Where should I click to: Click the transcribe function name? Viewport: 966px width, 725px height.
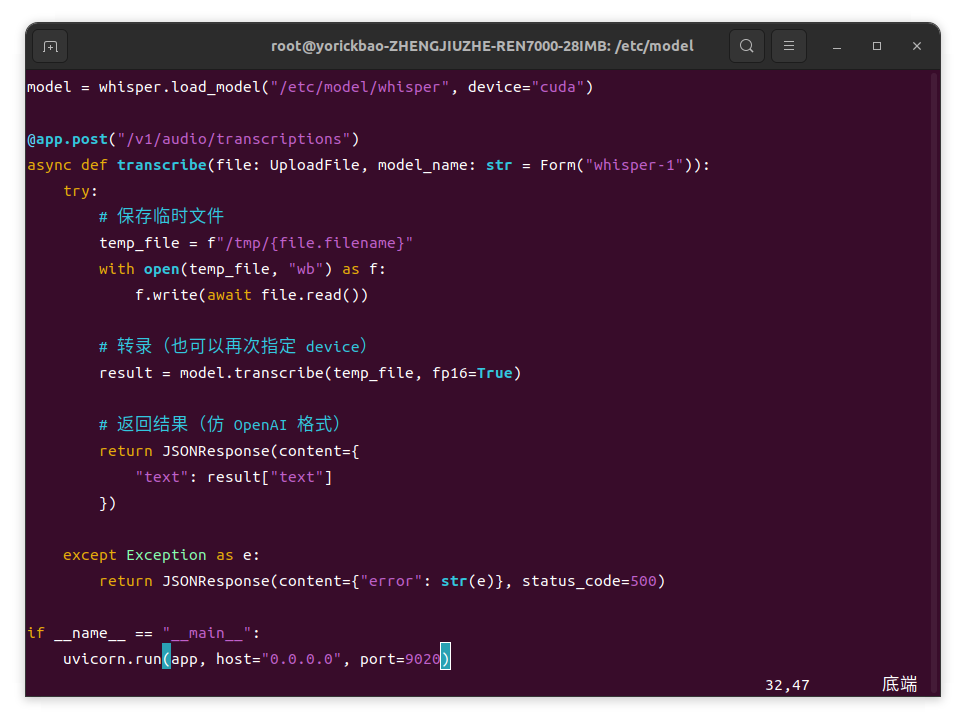[x=161, y=165]
